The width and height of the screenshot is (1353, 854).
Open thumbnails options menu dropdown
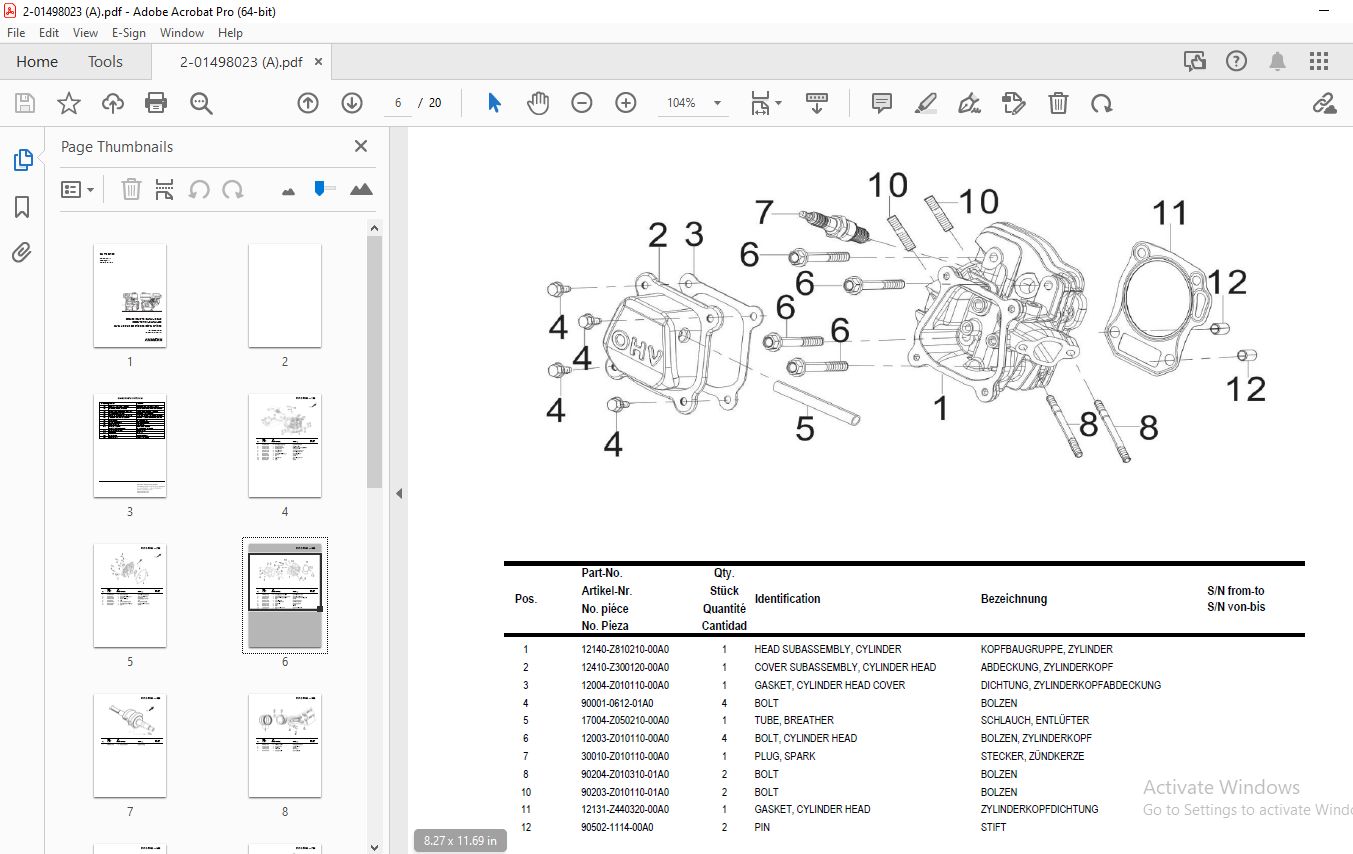click(77, 189)
